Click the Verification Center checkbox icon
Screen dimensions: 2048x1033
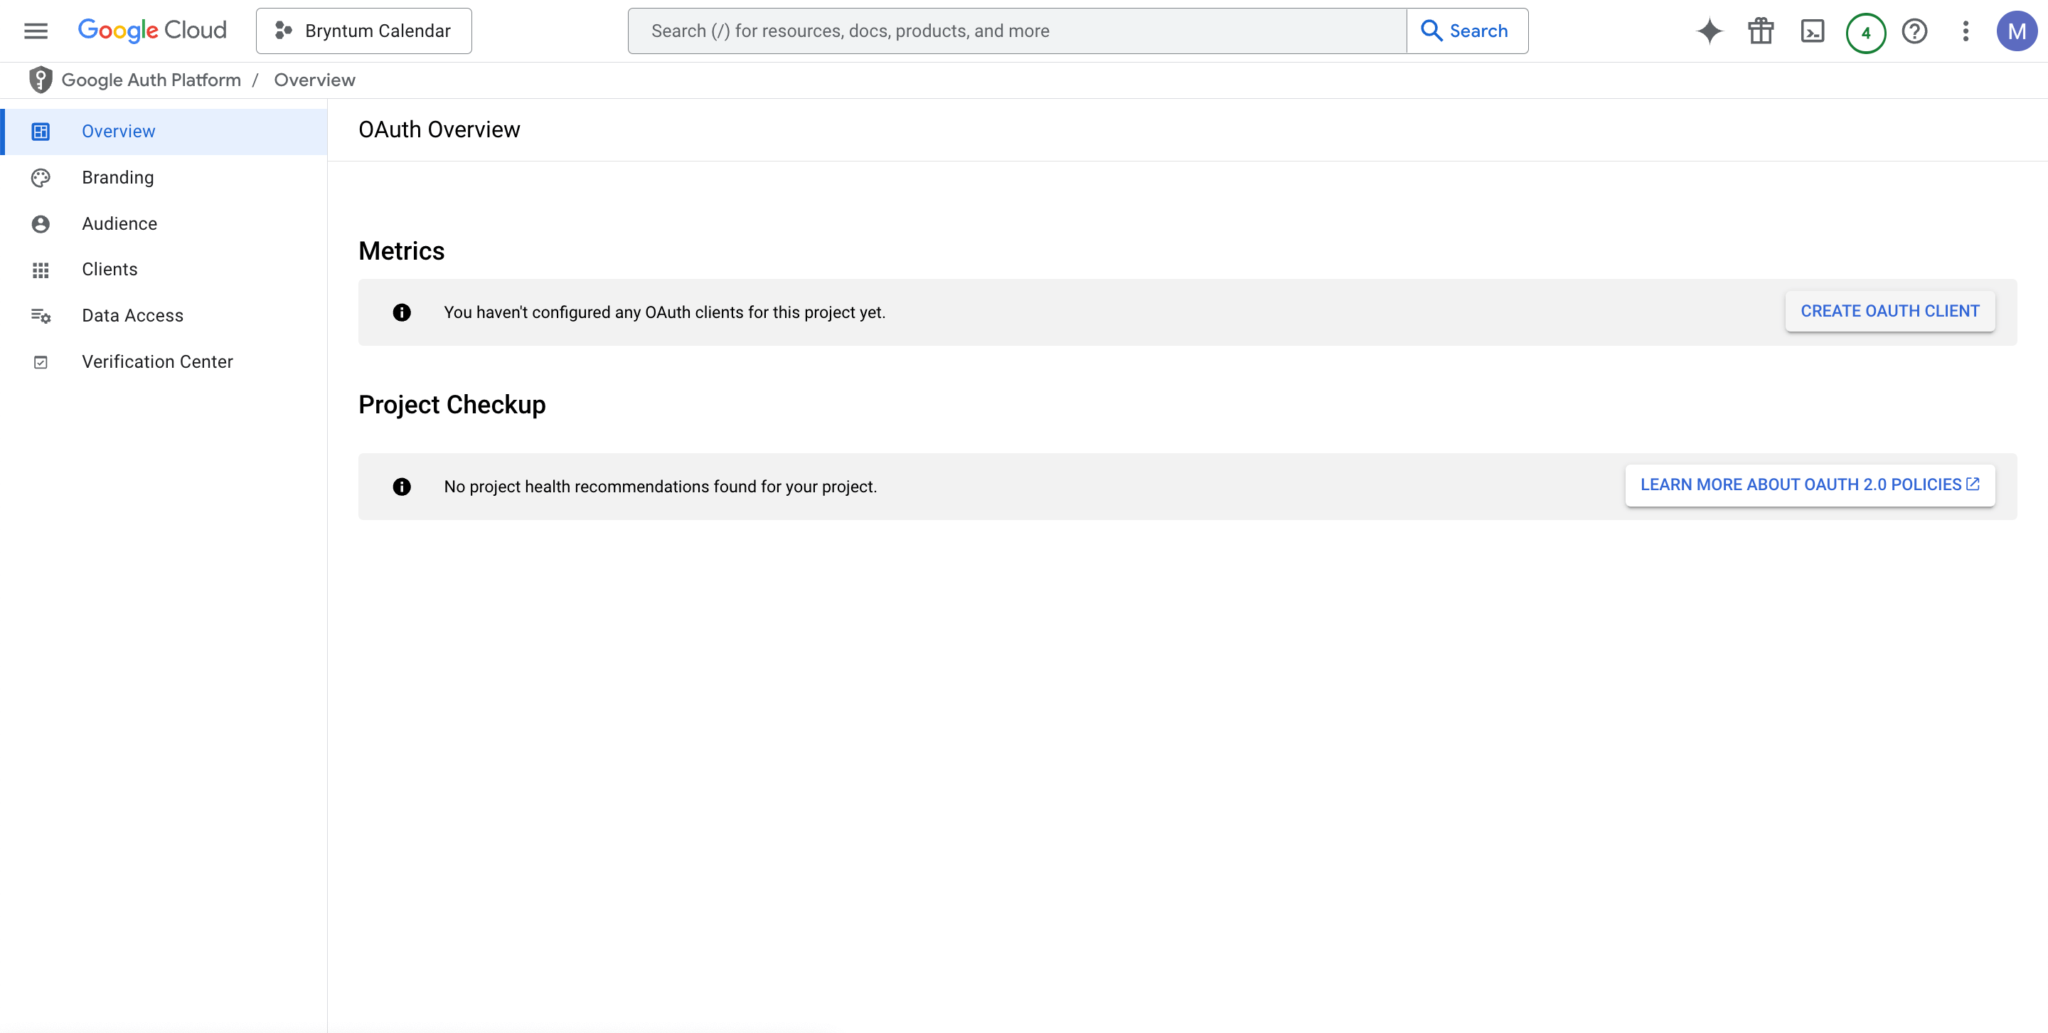coord(41,362)
